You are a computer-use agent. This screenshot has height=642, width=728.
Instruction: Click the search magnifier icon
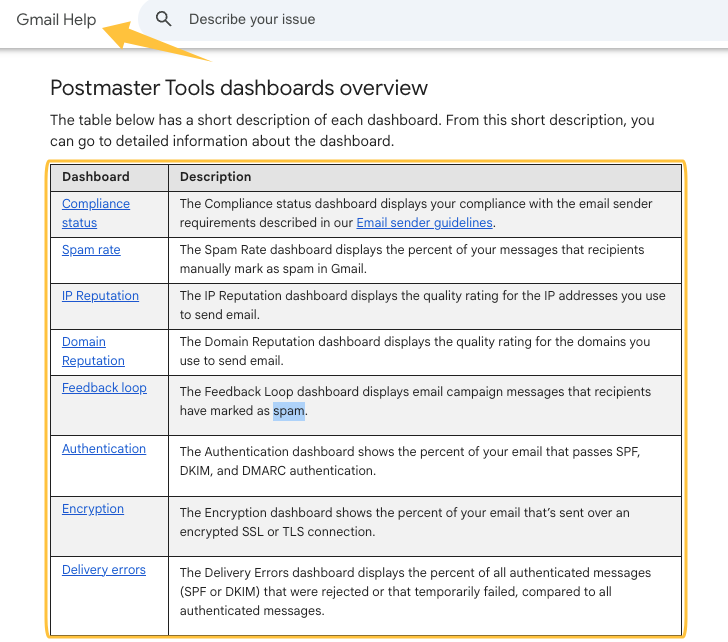(x=163, y=19)
